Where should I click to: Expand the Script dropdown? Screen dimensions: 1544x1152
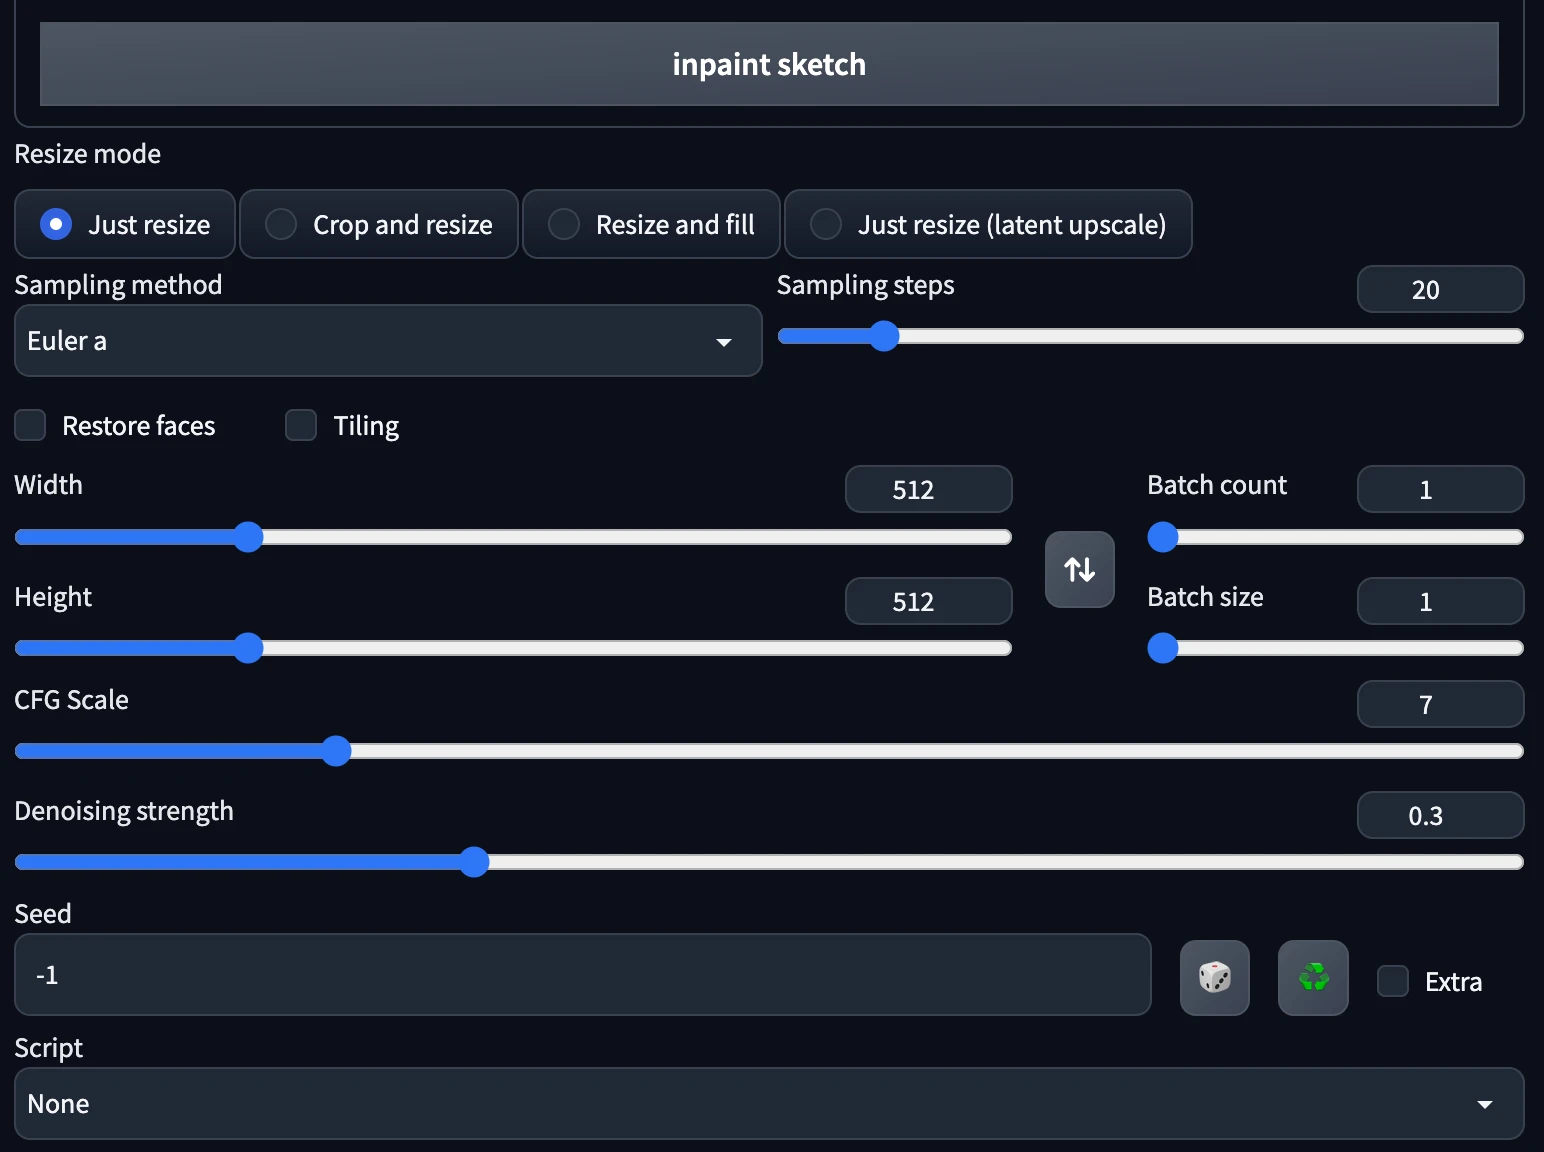[768, 1103]
